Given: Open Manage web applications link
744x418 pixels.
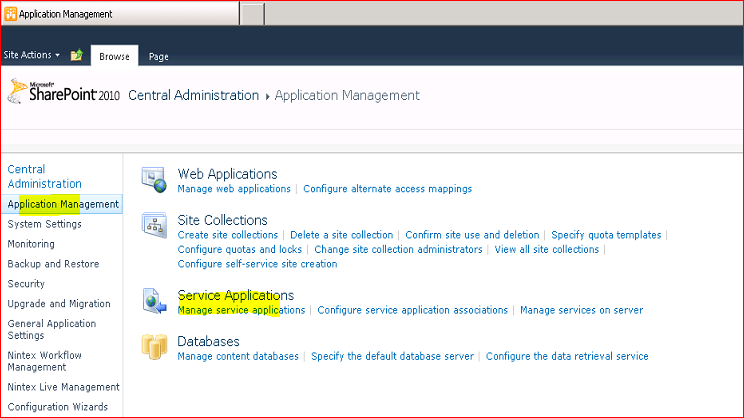Looking at the screenshot, I should coord(234,189).
